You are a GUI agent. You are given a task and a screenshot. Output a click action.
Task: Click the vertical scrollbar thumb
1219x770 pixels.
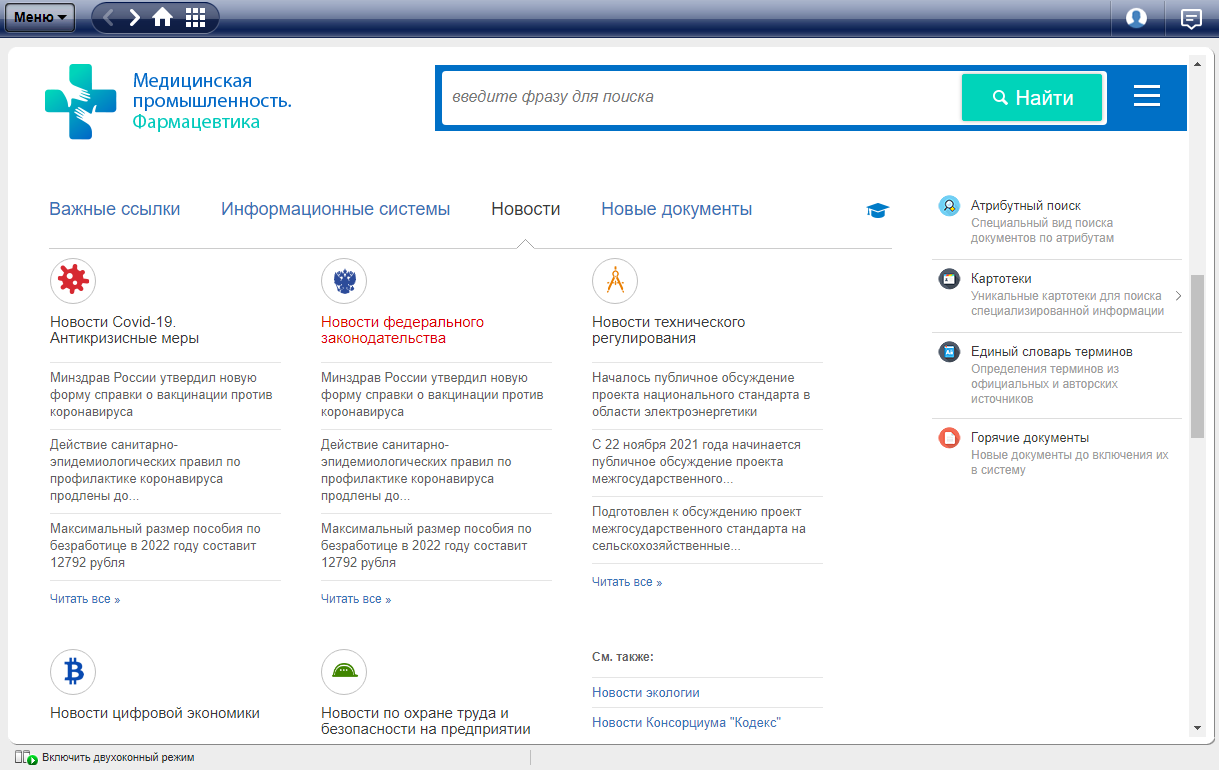click(x=1197, y=357)
